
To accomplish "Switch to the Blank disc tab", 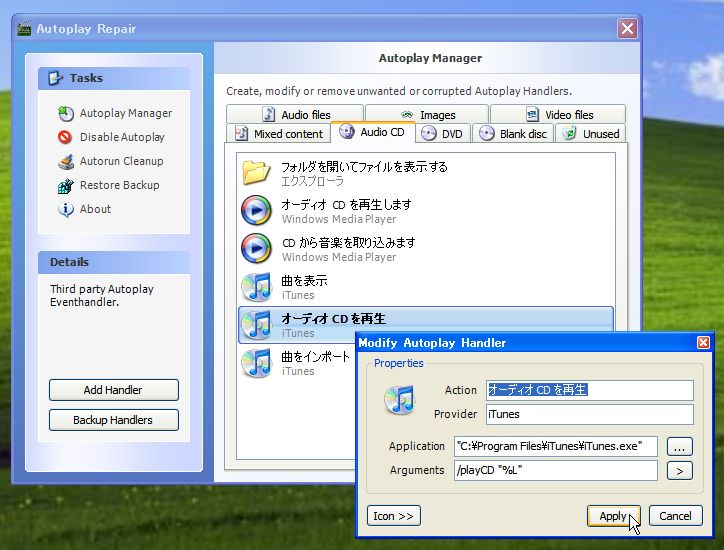I will coord(513,133).
